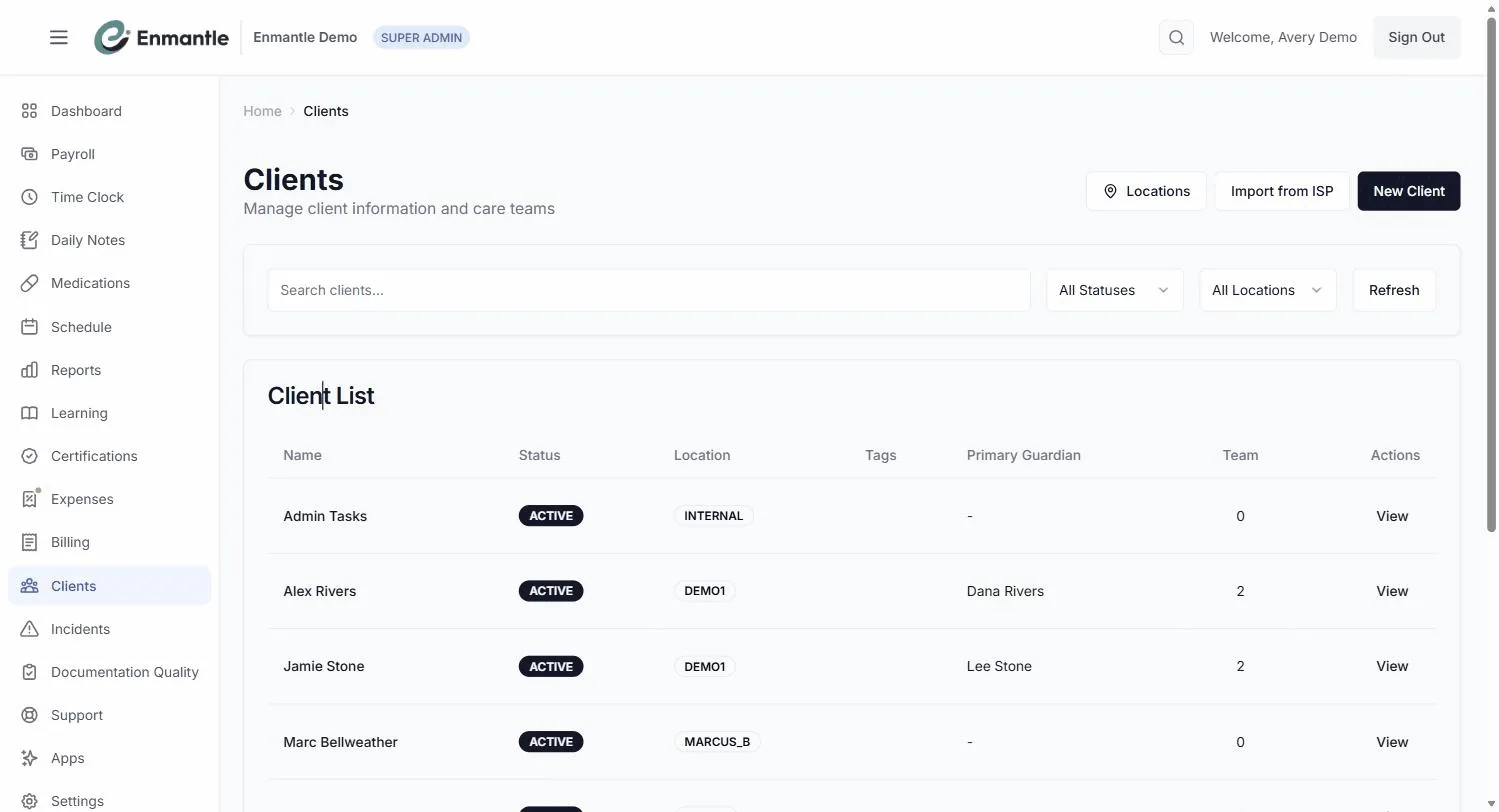Click the Clients people icon
Viewport: 1499px width, 812px height.
29,586
